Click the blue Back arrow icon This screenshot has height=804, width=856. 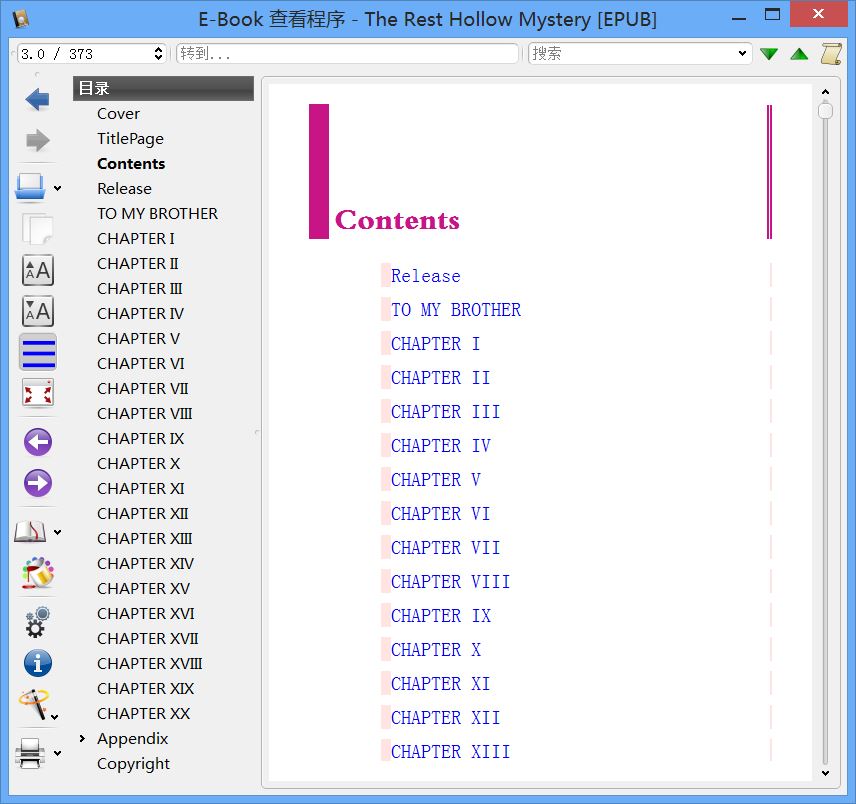click(x=37, y=99)
